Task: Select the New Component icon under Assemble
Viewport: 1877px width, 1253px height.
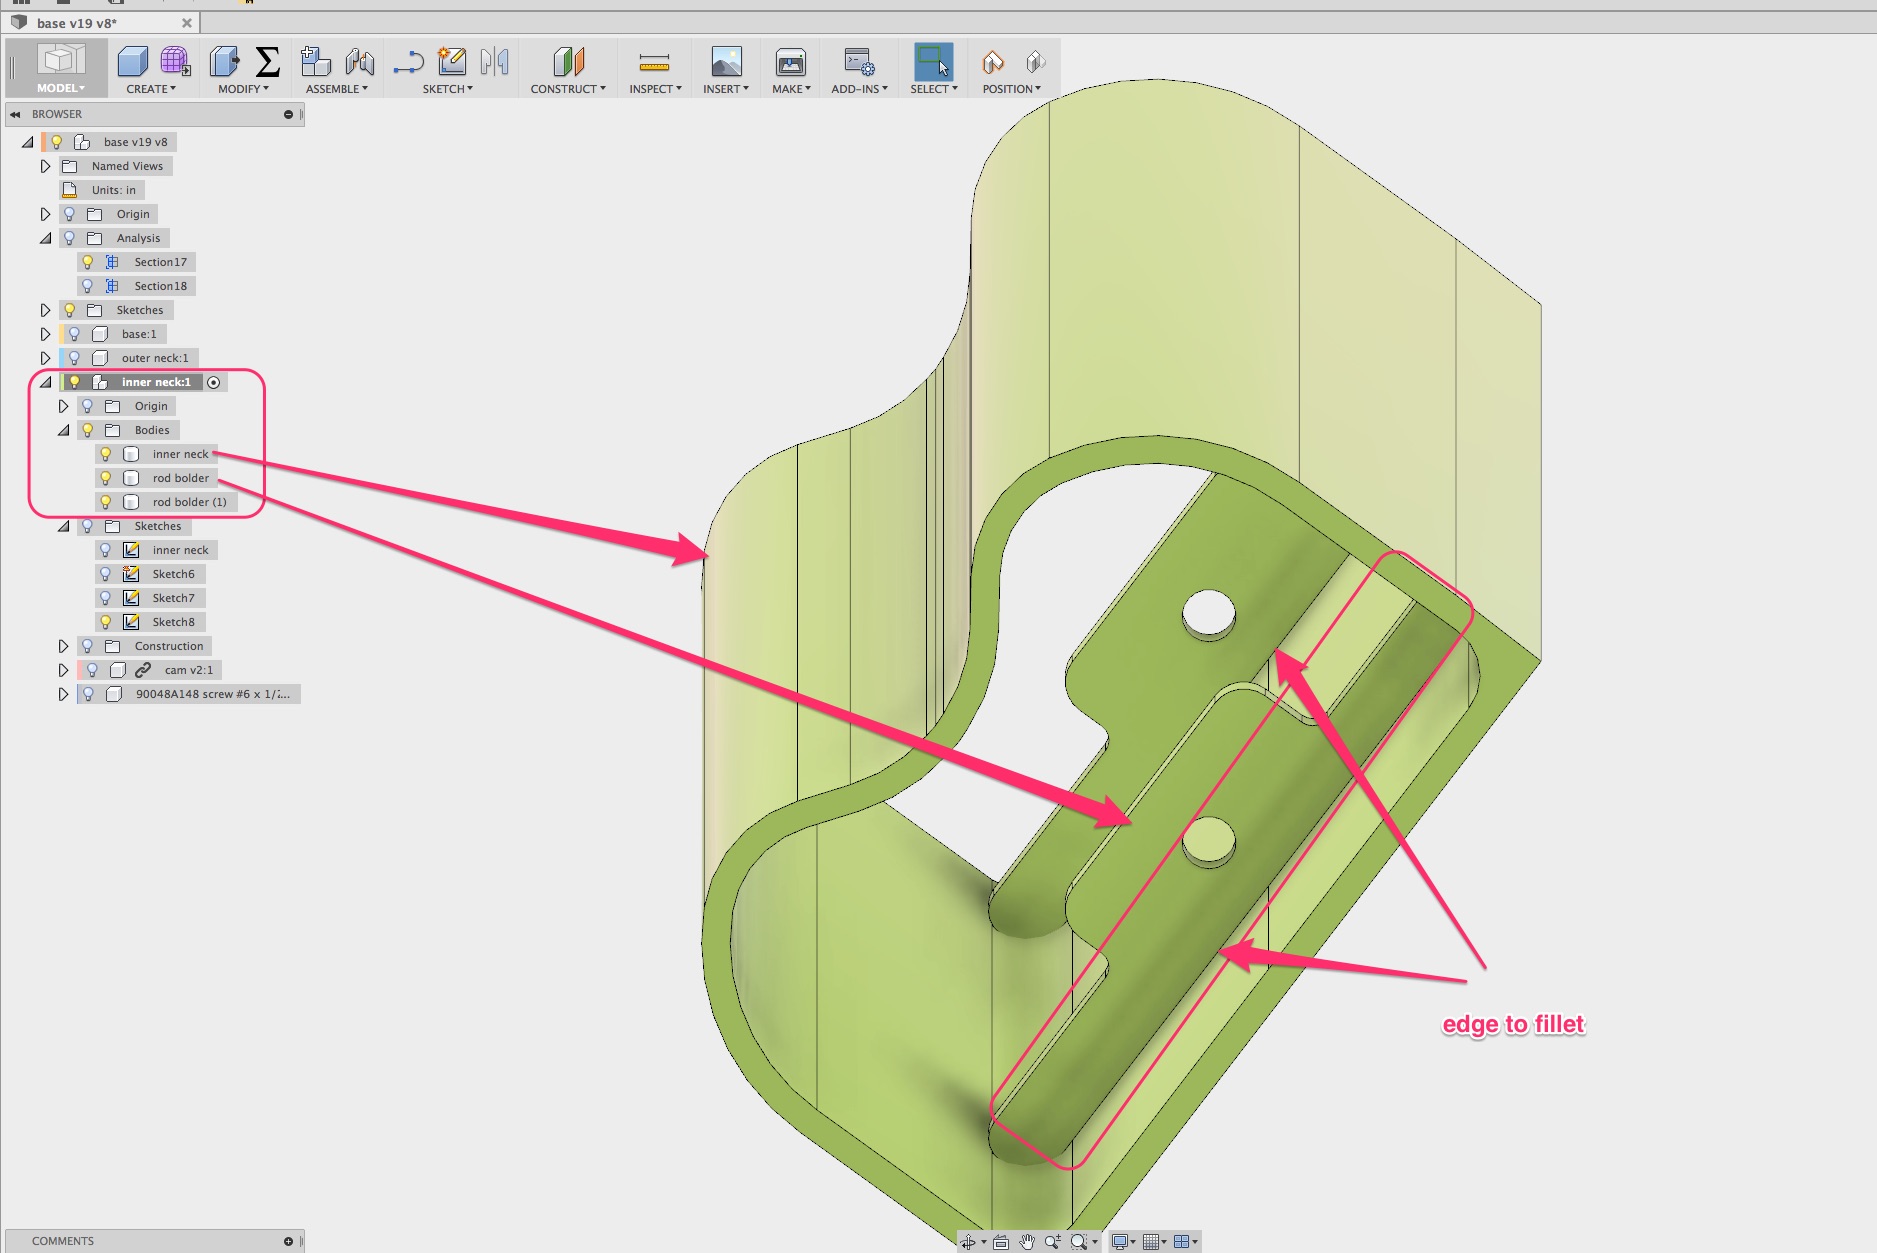Action: tap(317, 62)
